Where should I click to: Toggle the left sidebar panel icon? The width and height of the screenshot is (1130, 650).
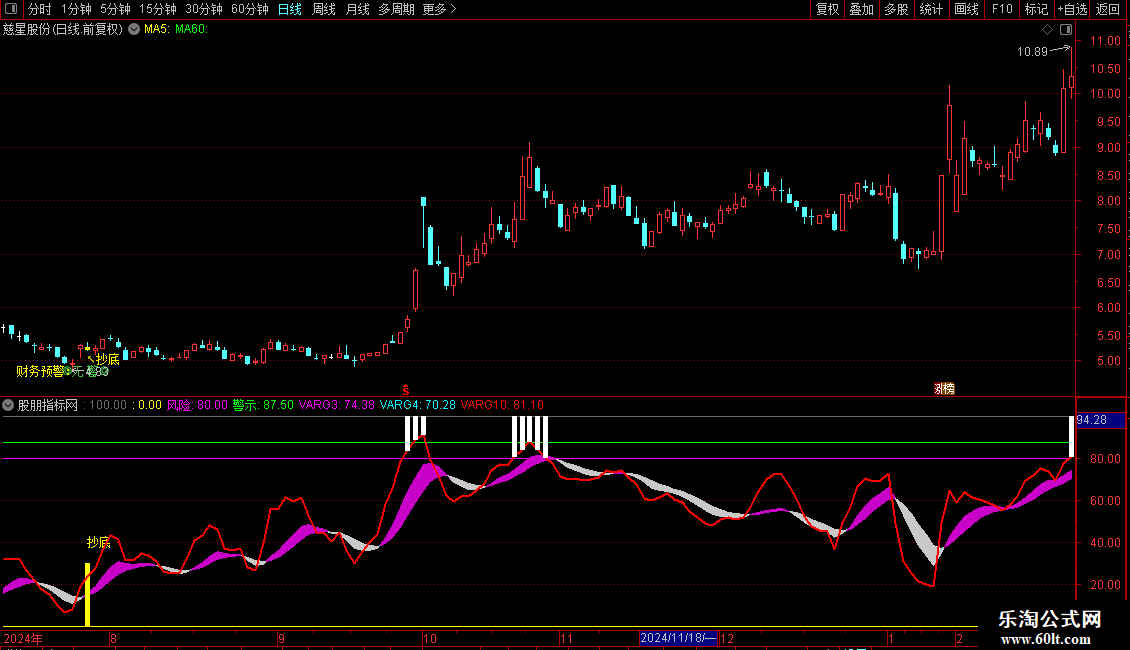12,9
